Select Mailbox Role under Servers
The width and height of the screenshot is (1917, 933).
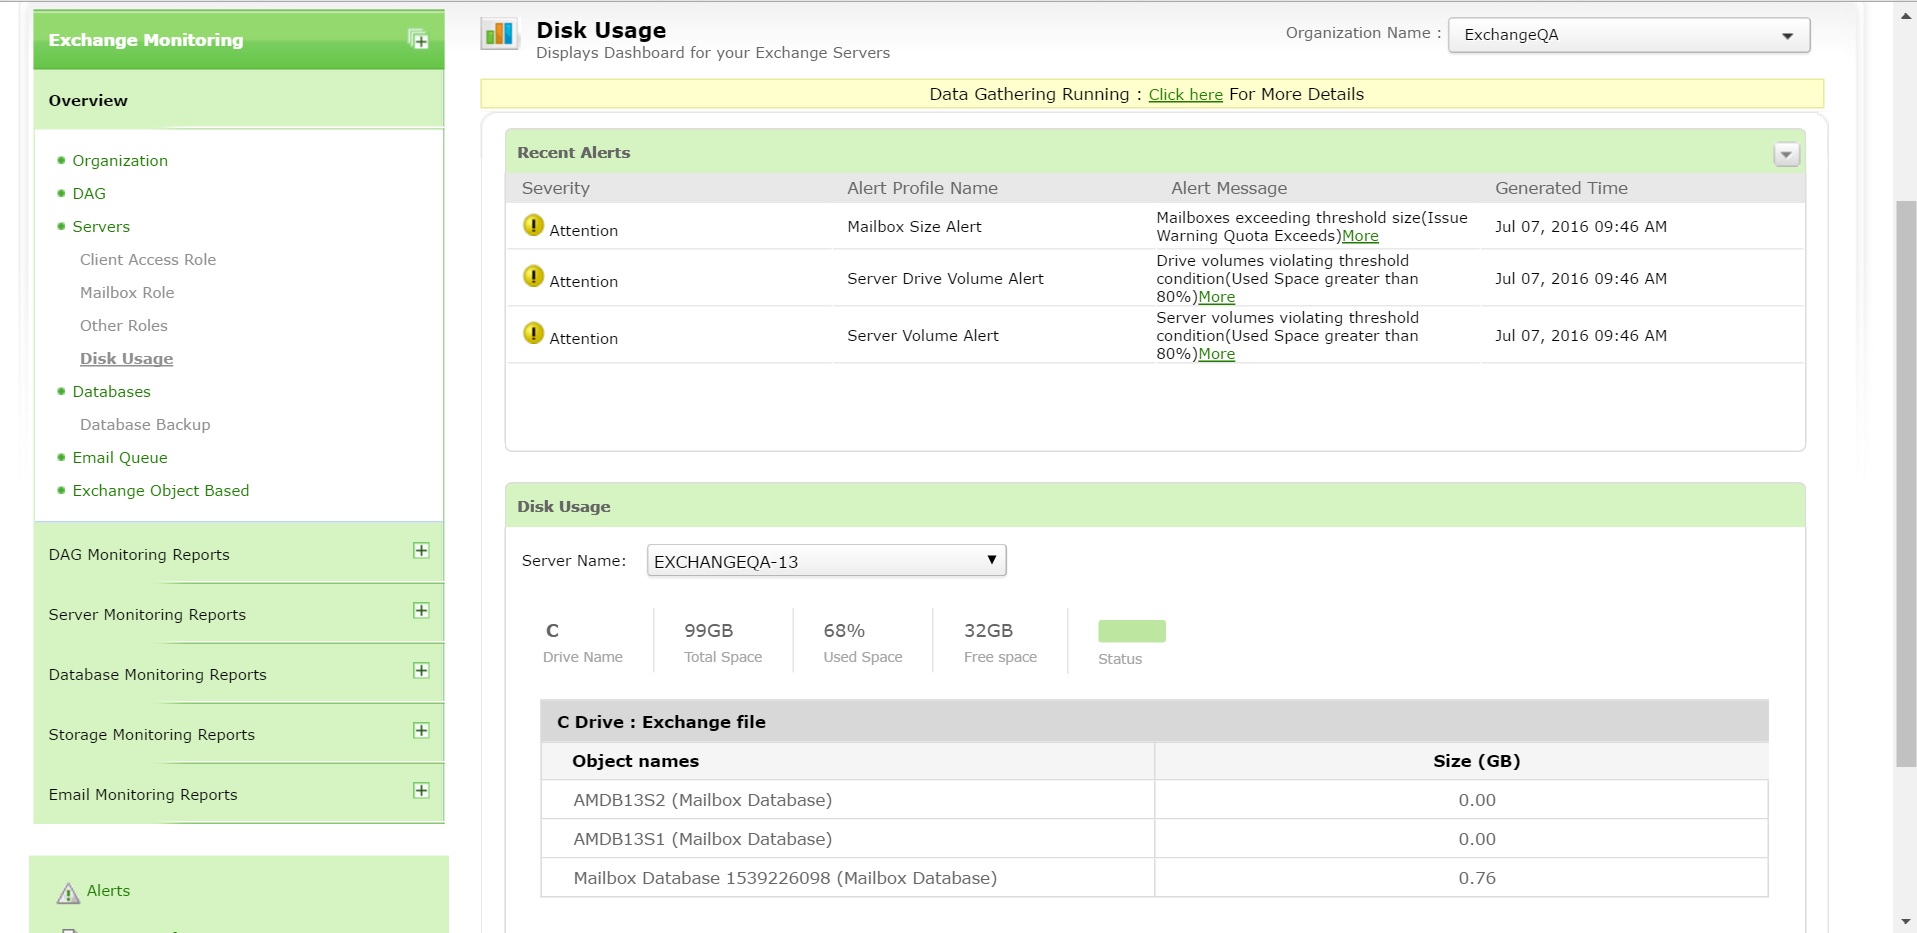tap(127, 293)
